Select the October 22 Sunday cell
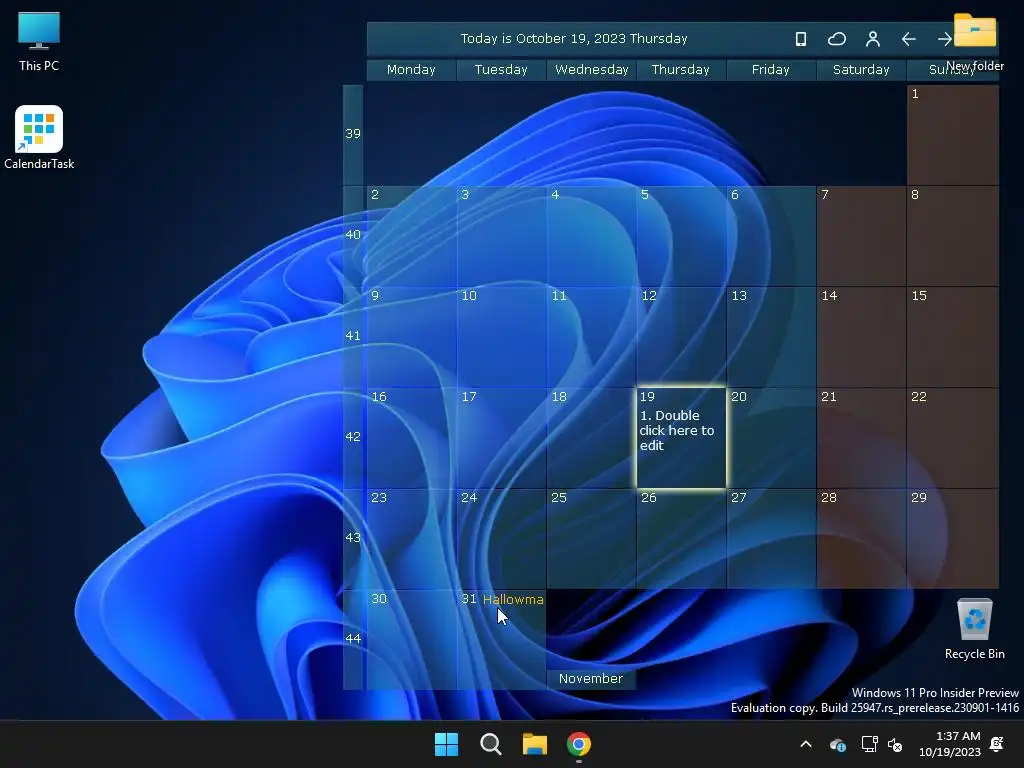 click(x=952, y=438)
